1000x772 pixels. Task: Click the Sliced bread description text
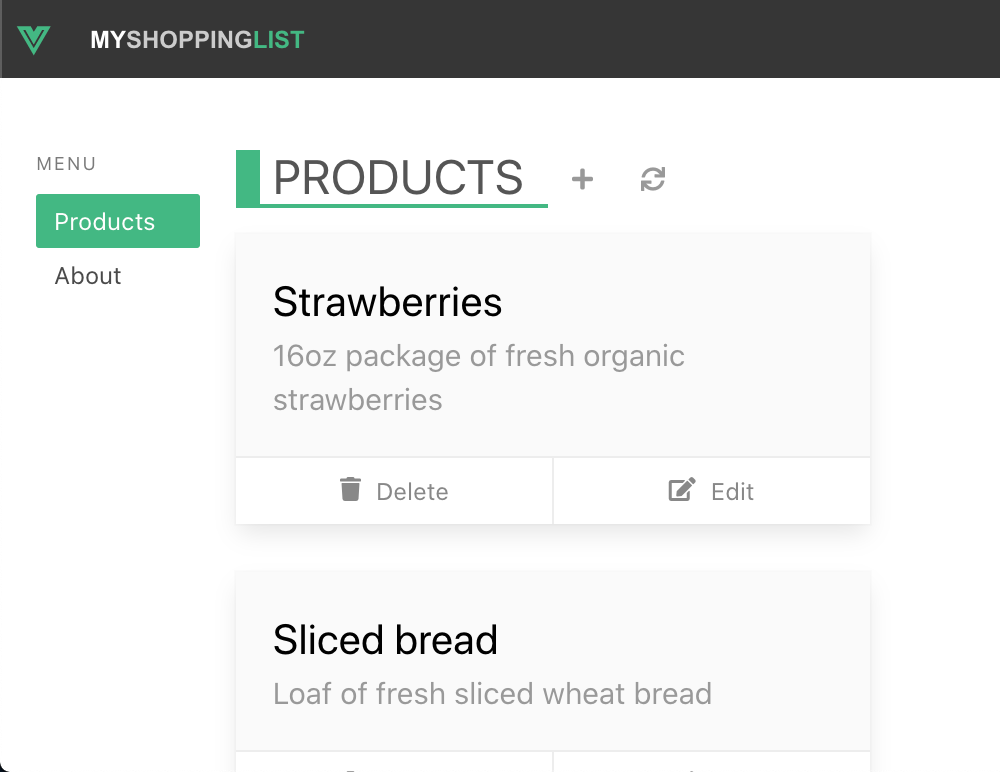(x=492, y=693)
